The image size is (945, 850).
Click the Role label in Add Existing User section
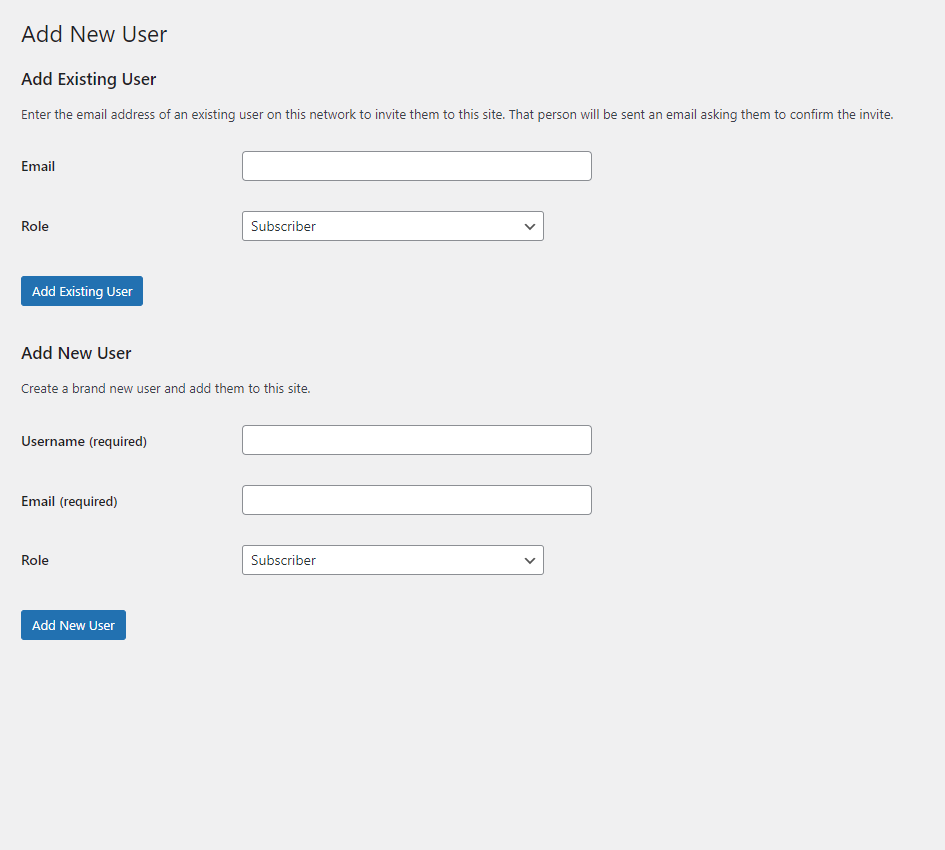click(x=35, y=227)
